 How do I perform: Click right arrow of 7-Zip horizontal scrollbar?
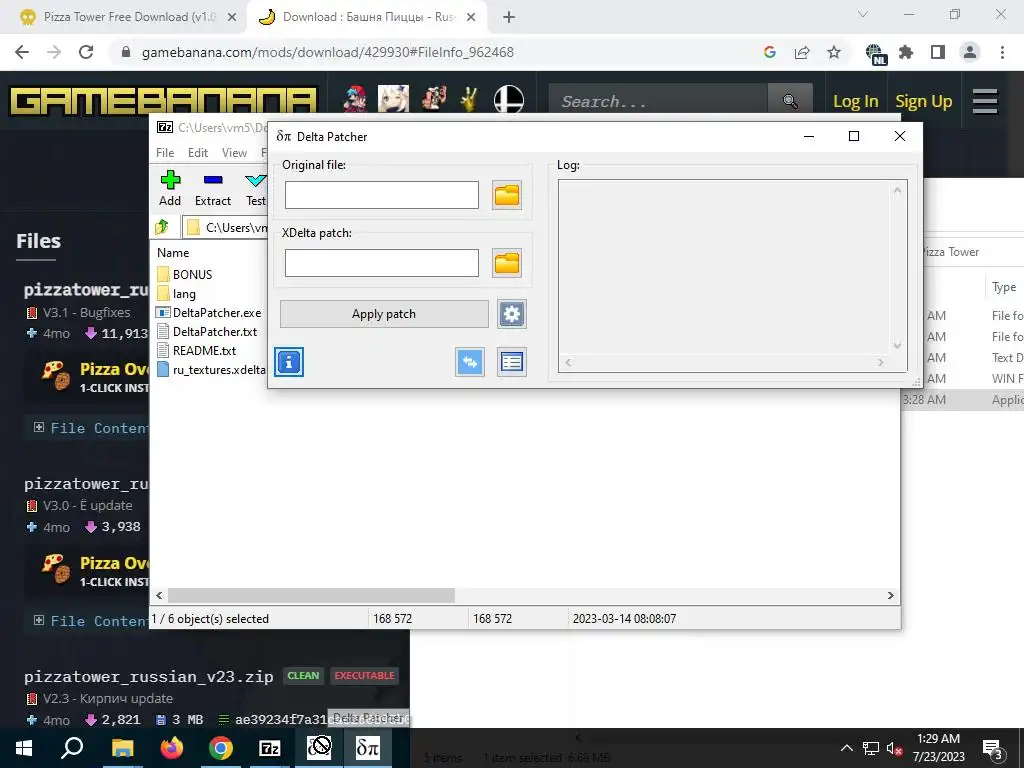click(x=891, y=596)
